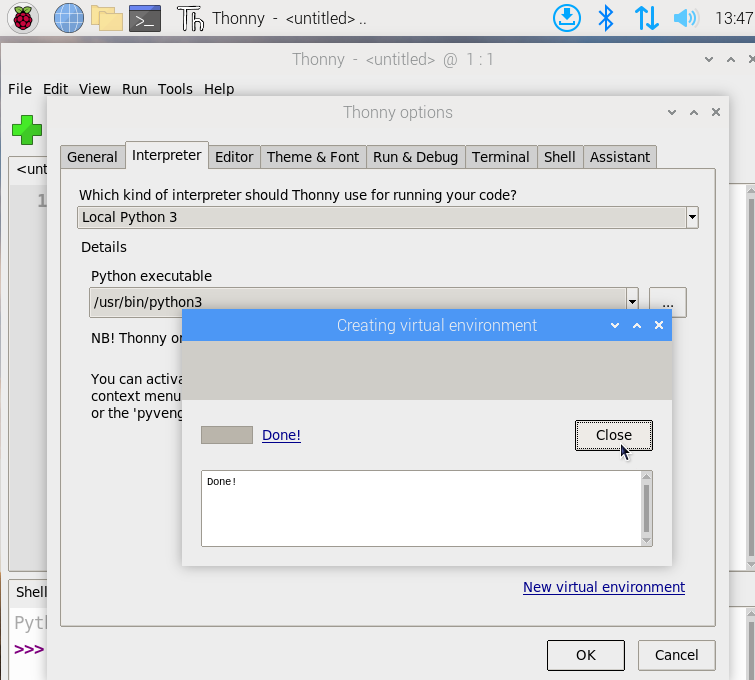
Task: Open the Tools menu in Thonny
Action: pos(175,89)
